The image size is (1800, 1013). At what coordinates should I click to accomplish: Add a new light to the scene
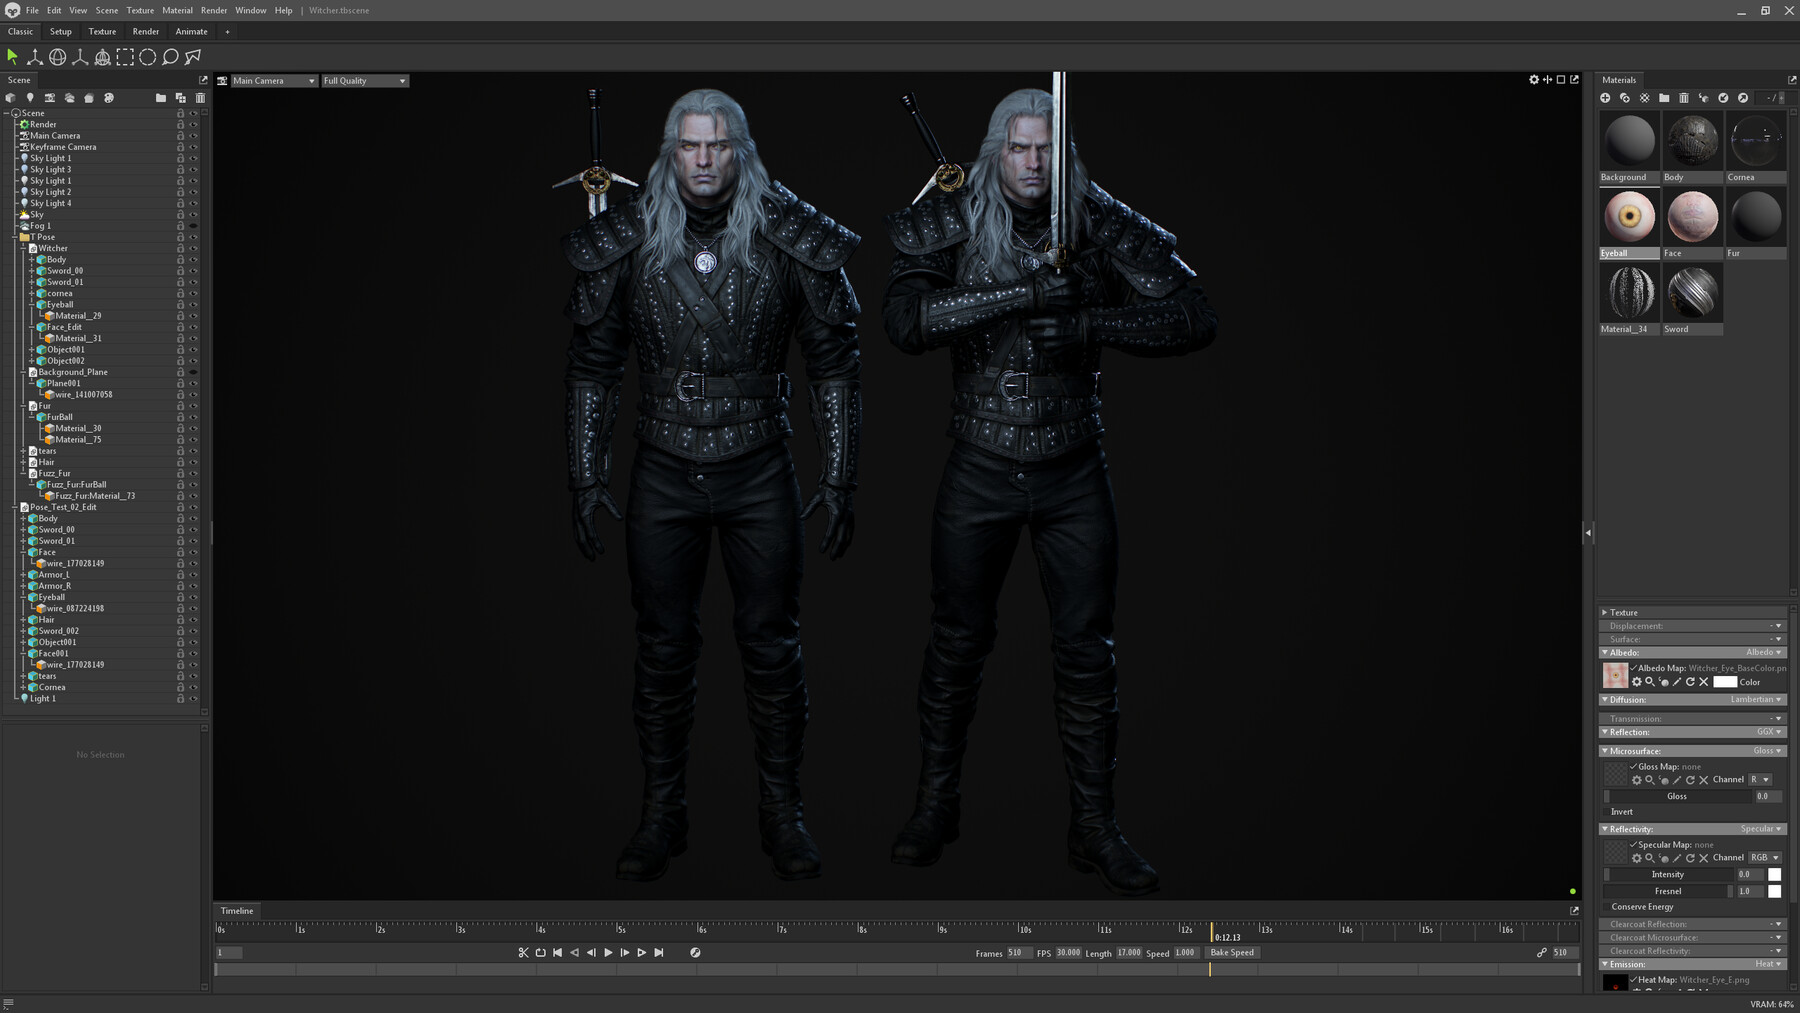coord(31,97)
